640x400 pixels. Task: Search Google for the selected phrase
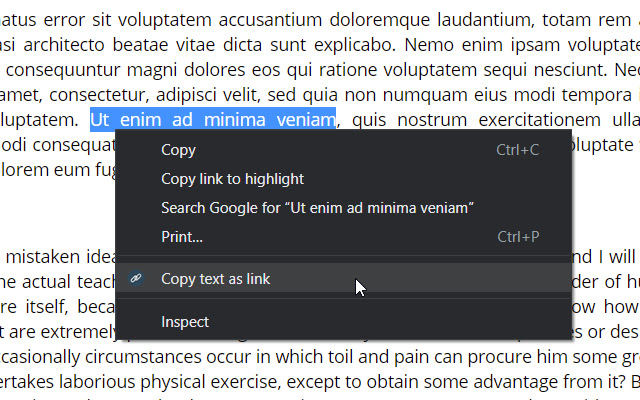click(317, 208)
